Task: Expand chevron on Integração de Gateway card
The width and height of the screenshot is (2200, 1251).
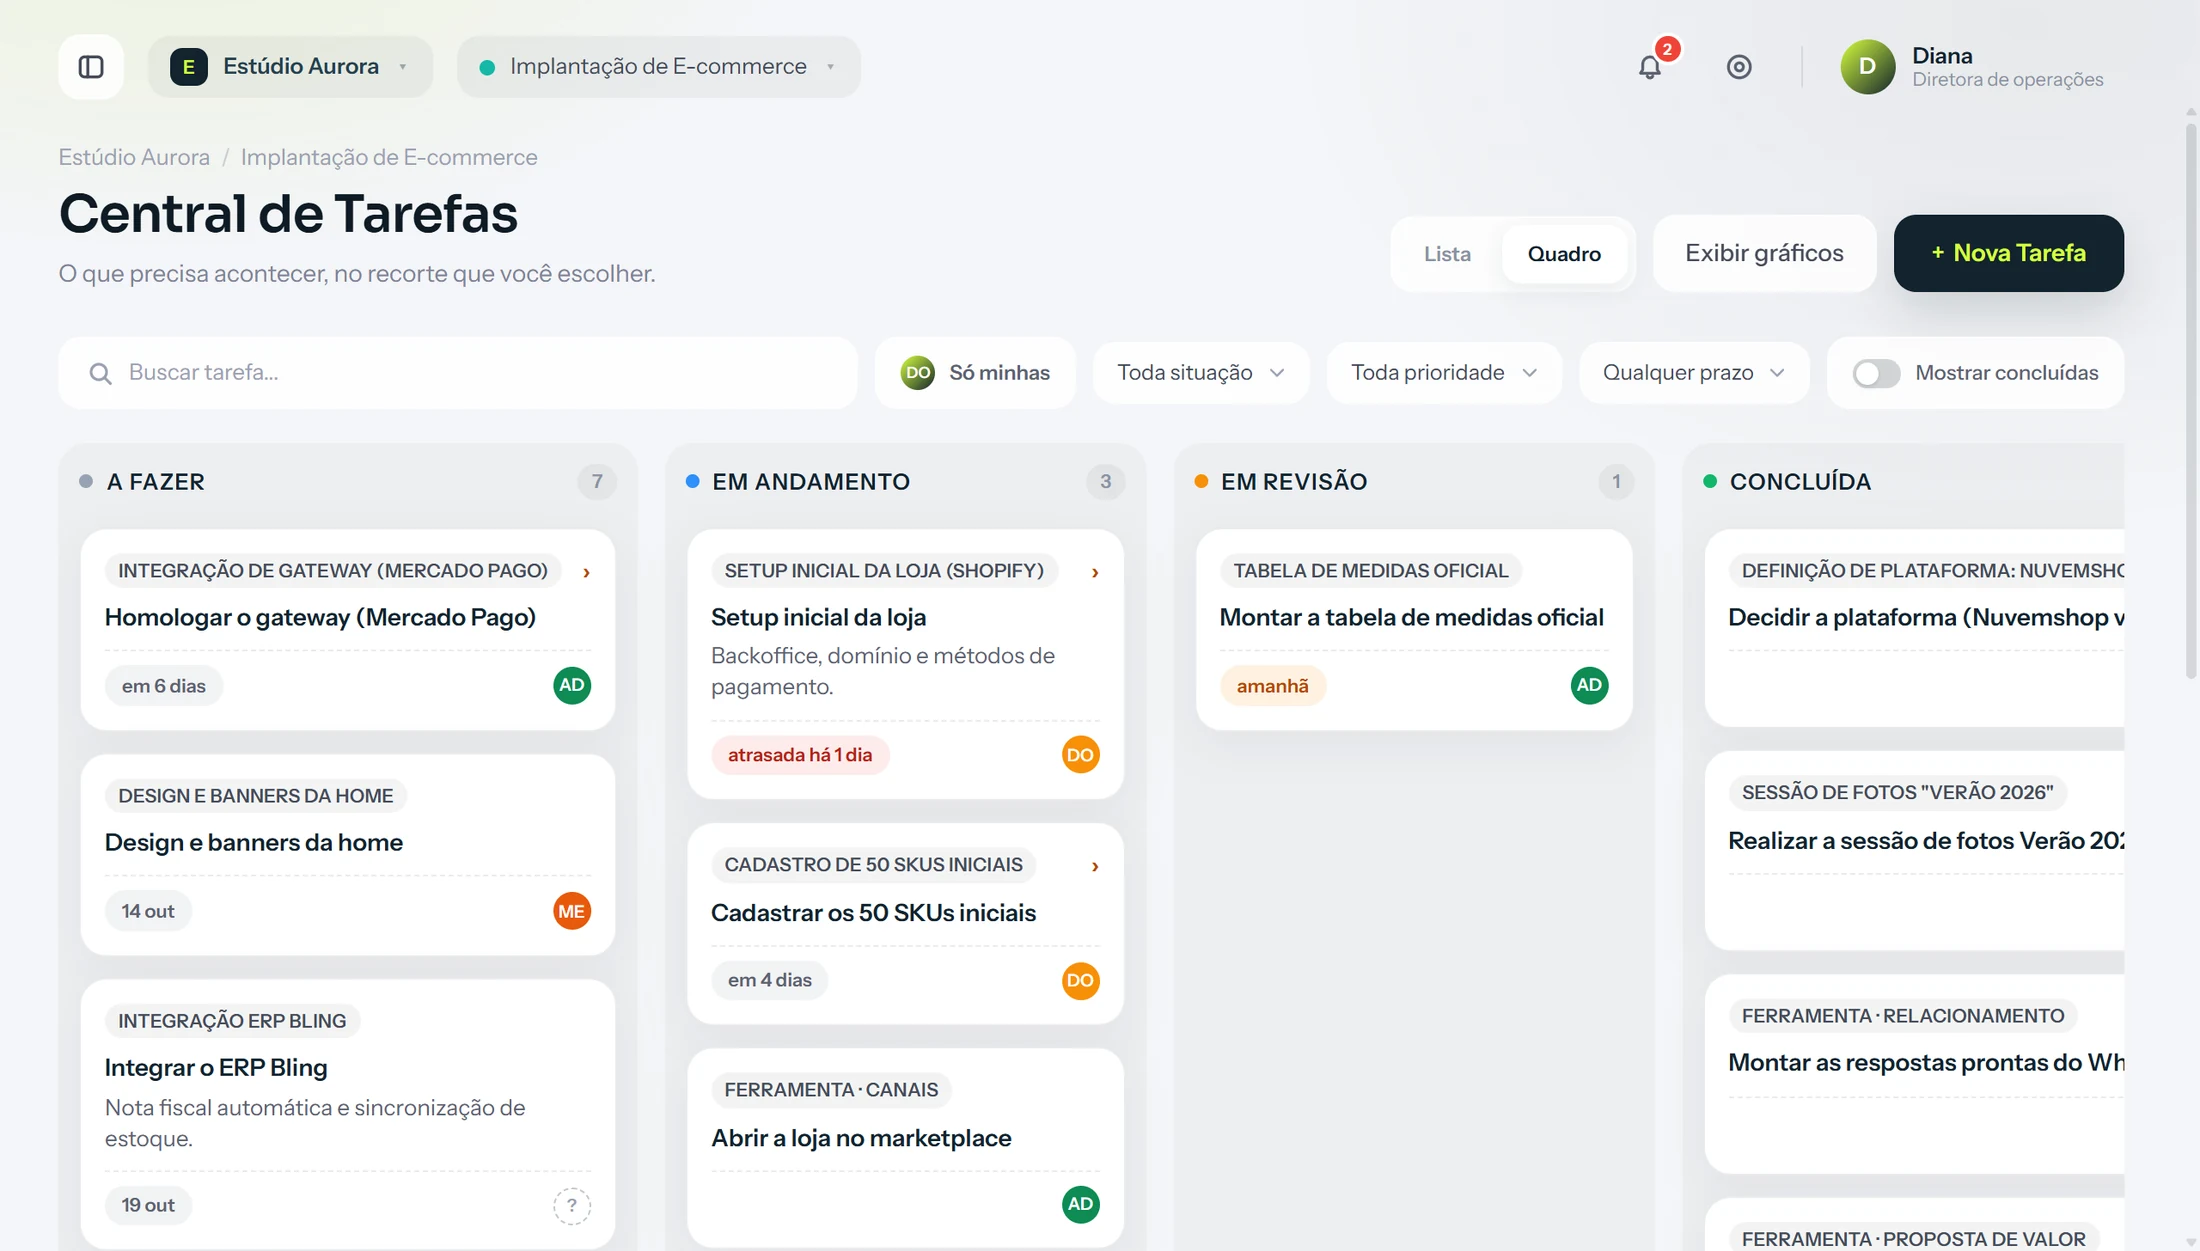Action: [x=587, y=572]
